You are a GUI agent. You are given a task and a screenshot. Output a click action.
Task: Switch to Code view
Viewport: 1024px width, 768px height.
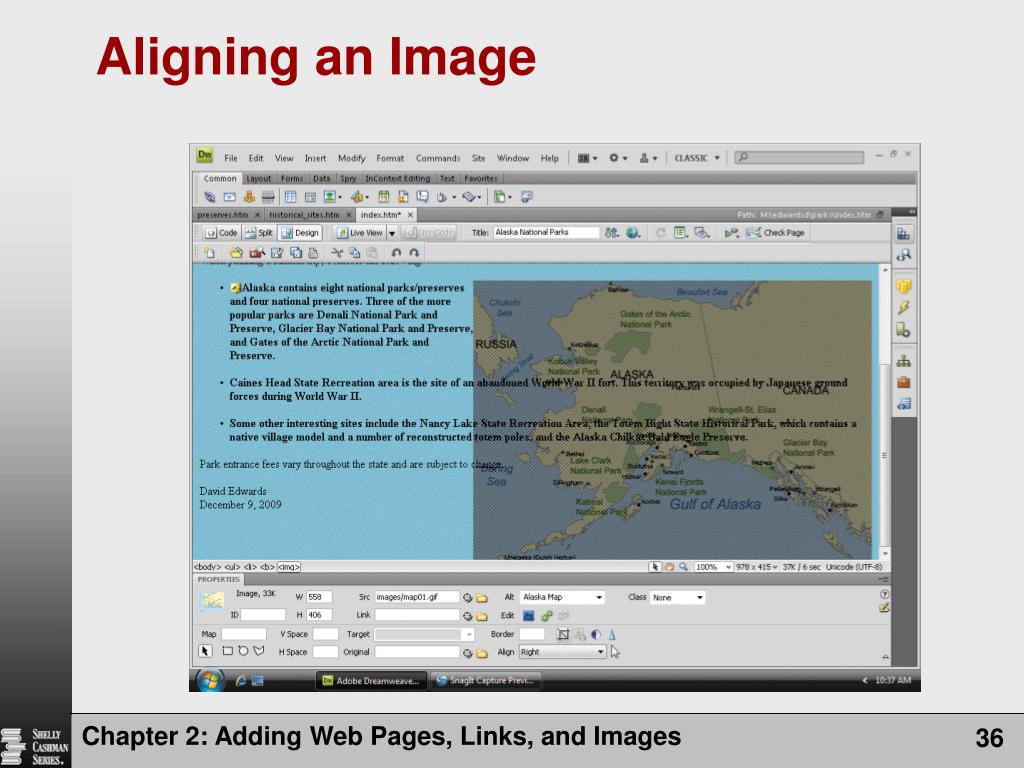[x=221, y=232]
